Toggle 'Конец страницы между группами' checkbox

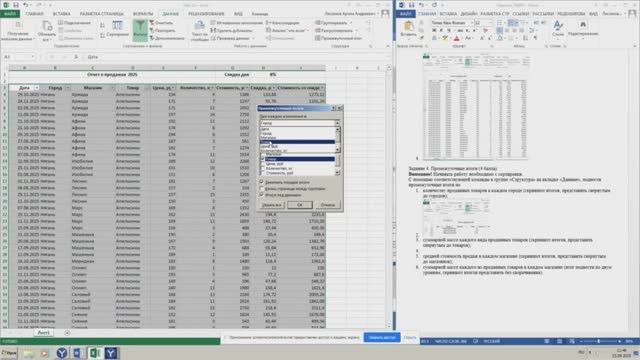pyautogui.click(x=262, y=189)
